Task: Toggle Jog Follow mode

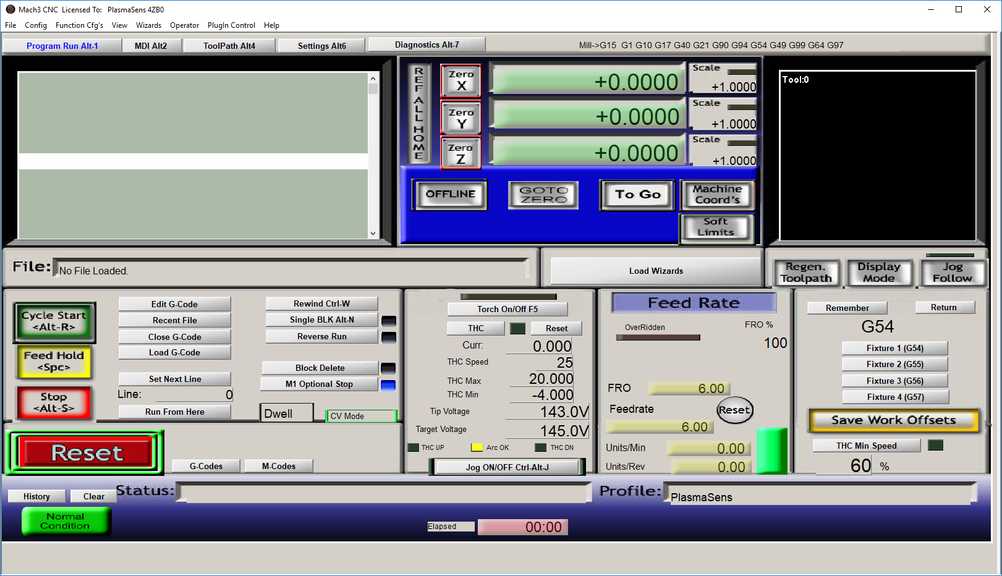Action: coord(952,271)
